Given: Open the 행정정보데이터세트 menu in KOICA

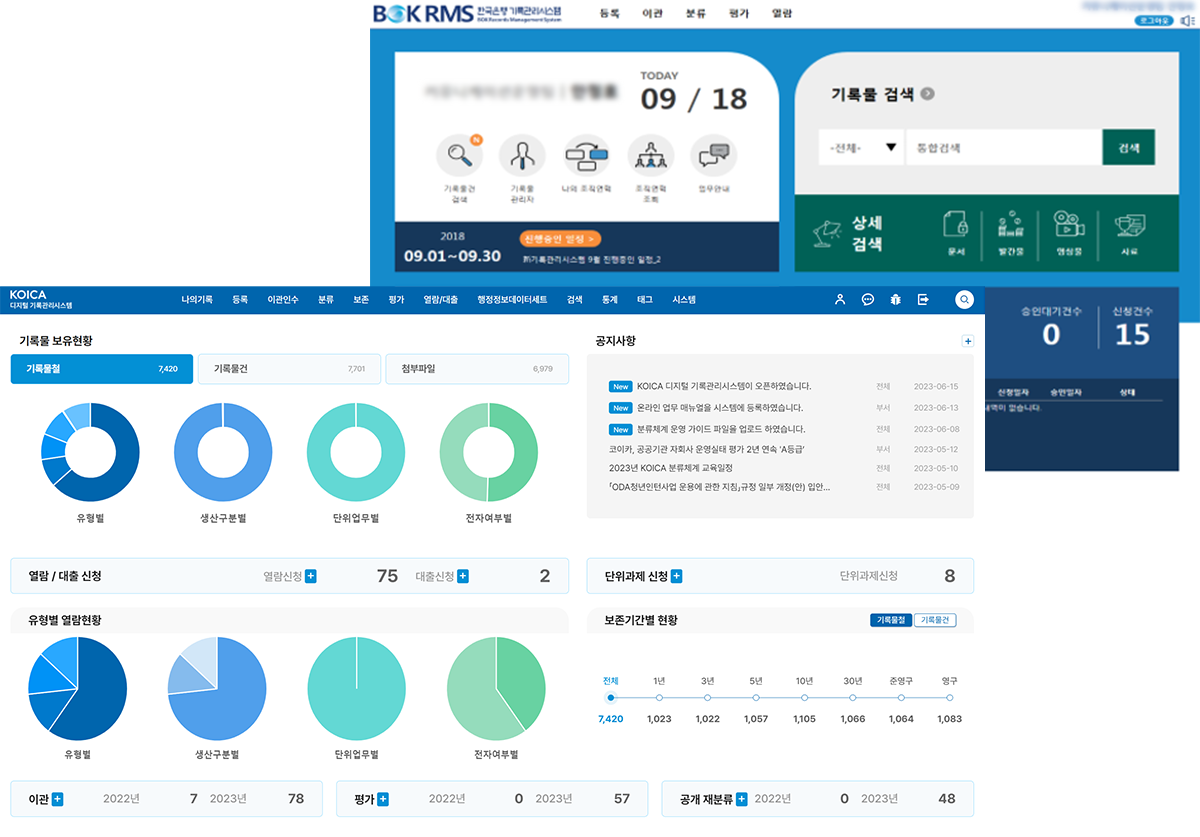Looking at the screenshot, I should click(512, 299).
